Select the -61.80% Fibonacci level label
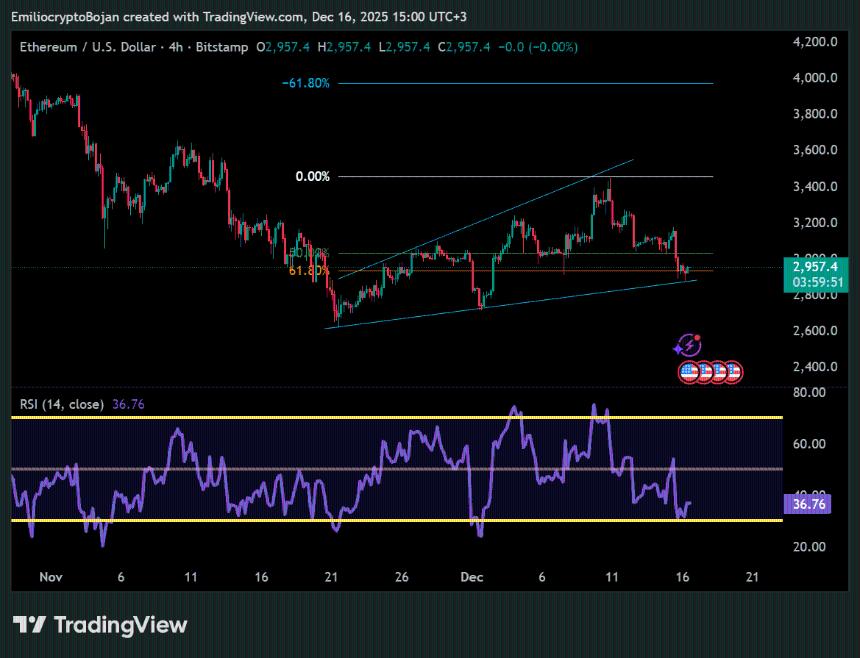Image resolution: width=860 pixels, height=658 pixels. coord(305,84)
